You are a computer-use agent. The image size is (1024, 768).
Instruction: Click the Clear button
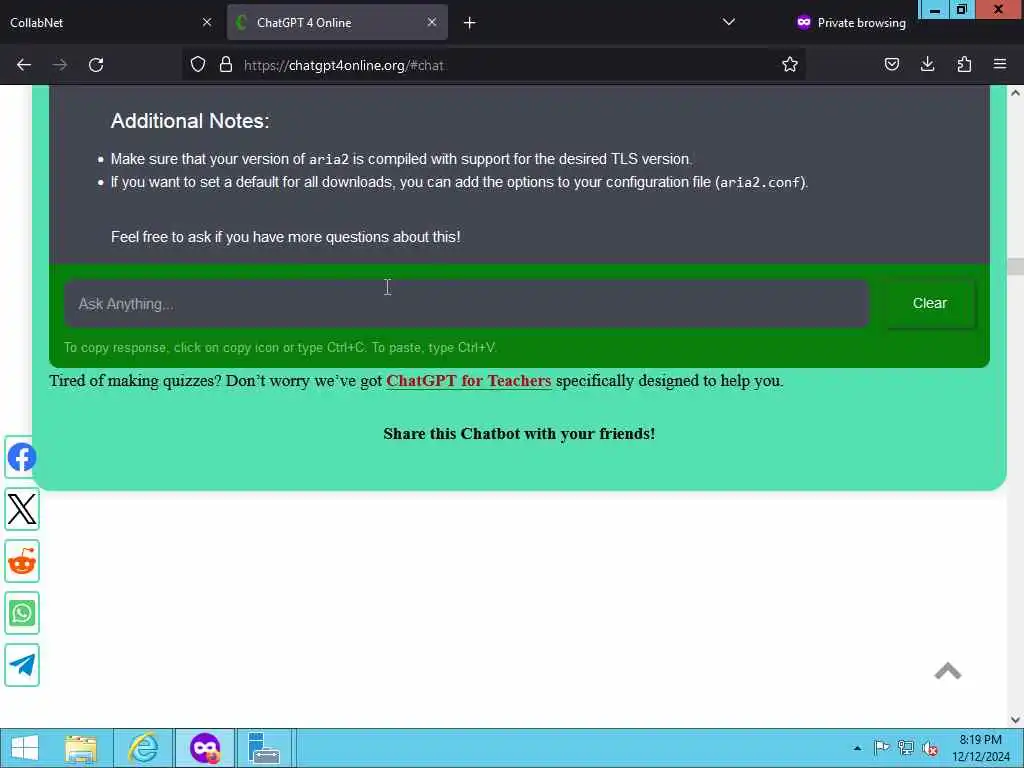click(x=929, y=303)
